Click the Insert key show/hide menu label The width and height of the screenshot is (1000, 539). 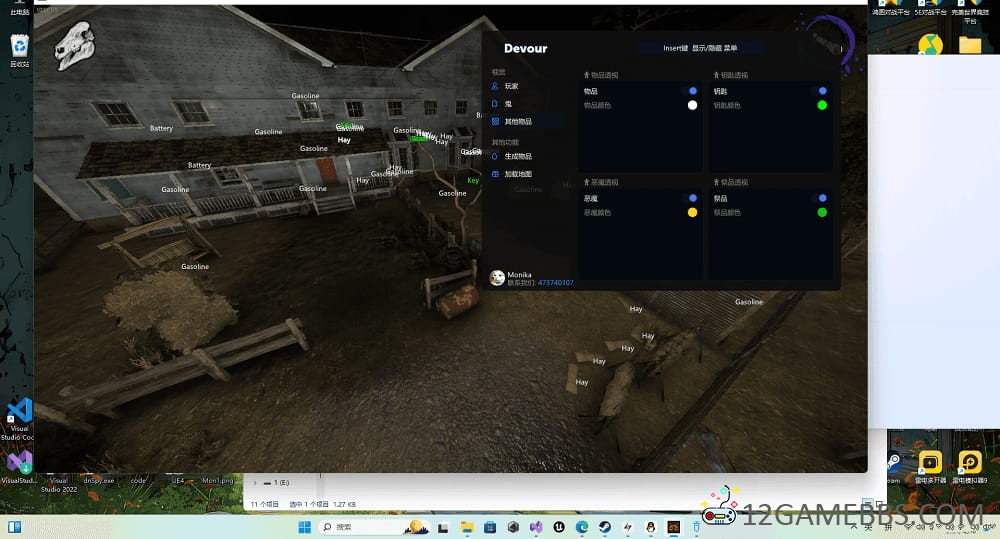[x=700, y=48]
